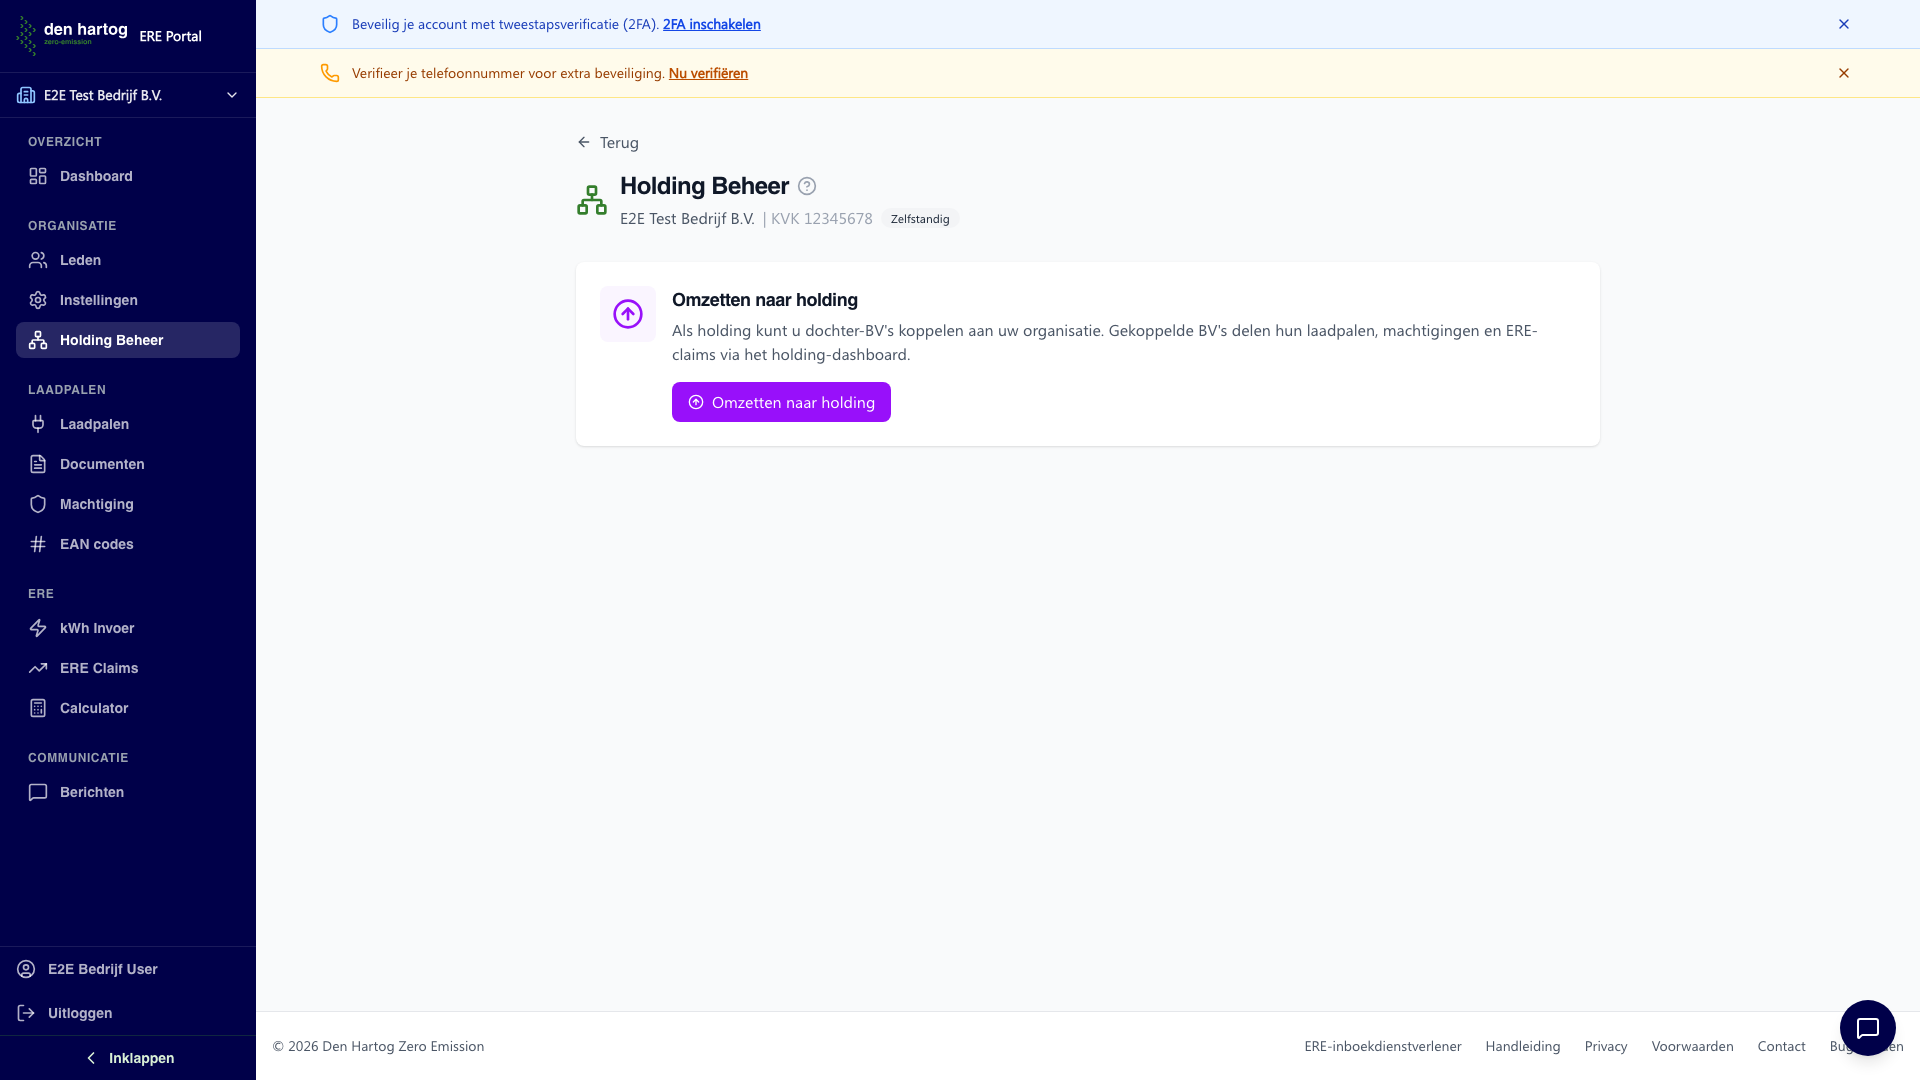Click the Zelfstandig status badge
The width and height of the screenshot is (1920, 1080).
[920, 219]
